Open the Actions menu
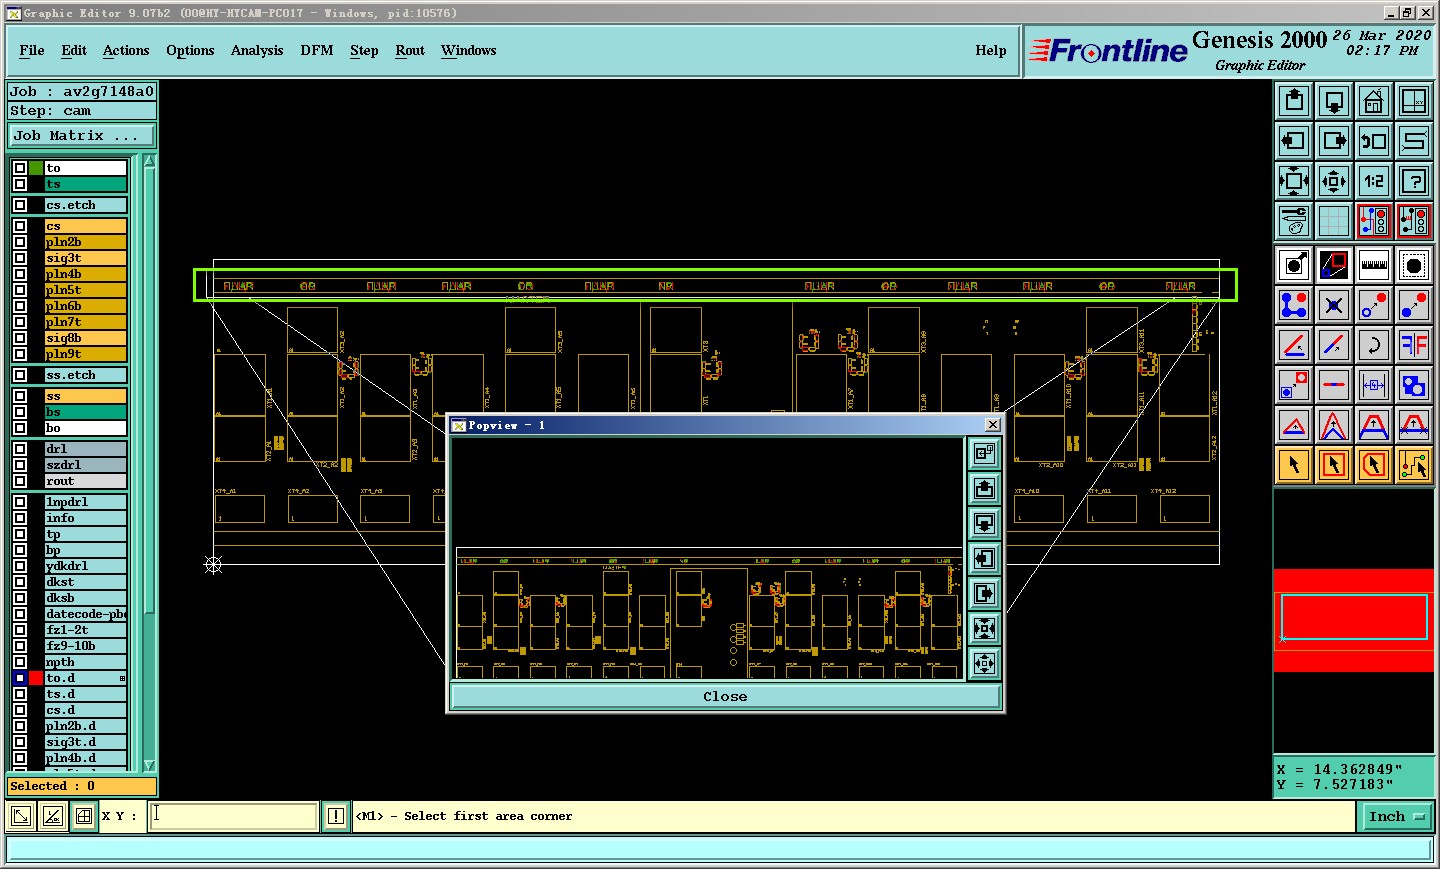The image size is (1440, 869). (126, 50)
